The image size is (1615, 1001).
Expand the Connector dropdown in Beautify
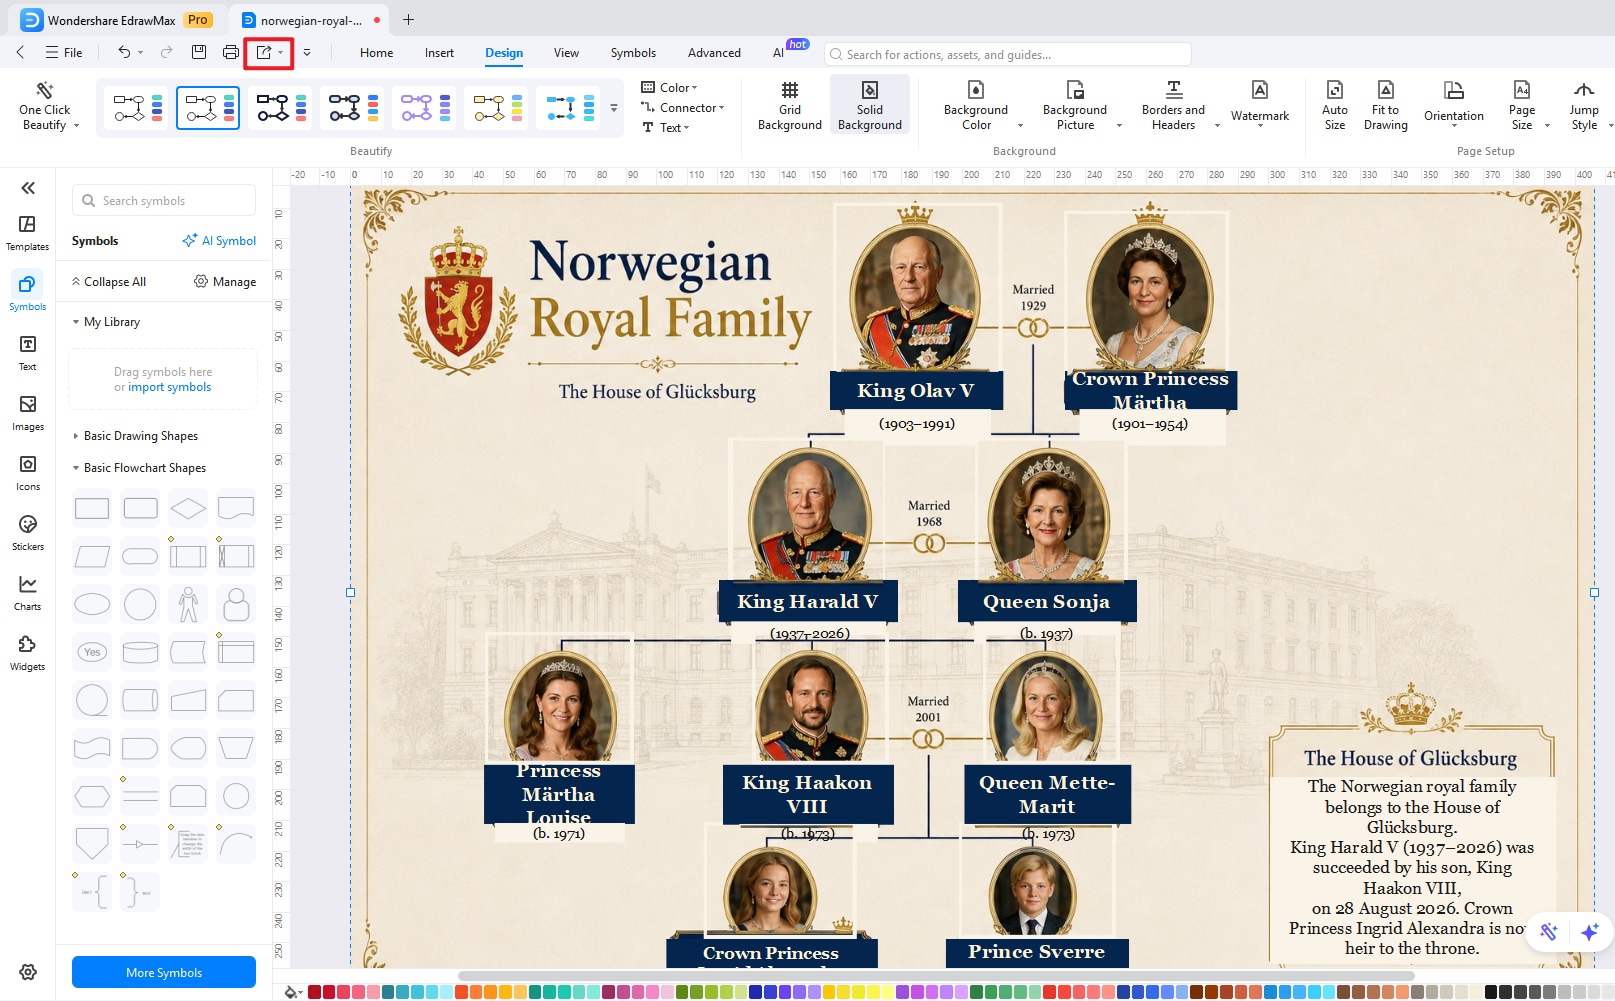coord(682,108)
